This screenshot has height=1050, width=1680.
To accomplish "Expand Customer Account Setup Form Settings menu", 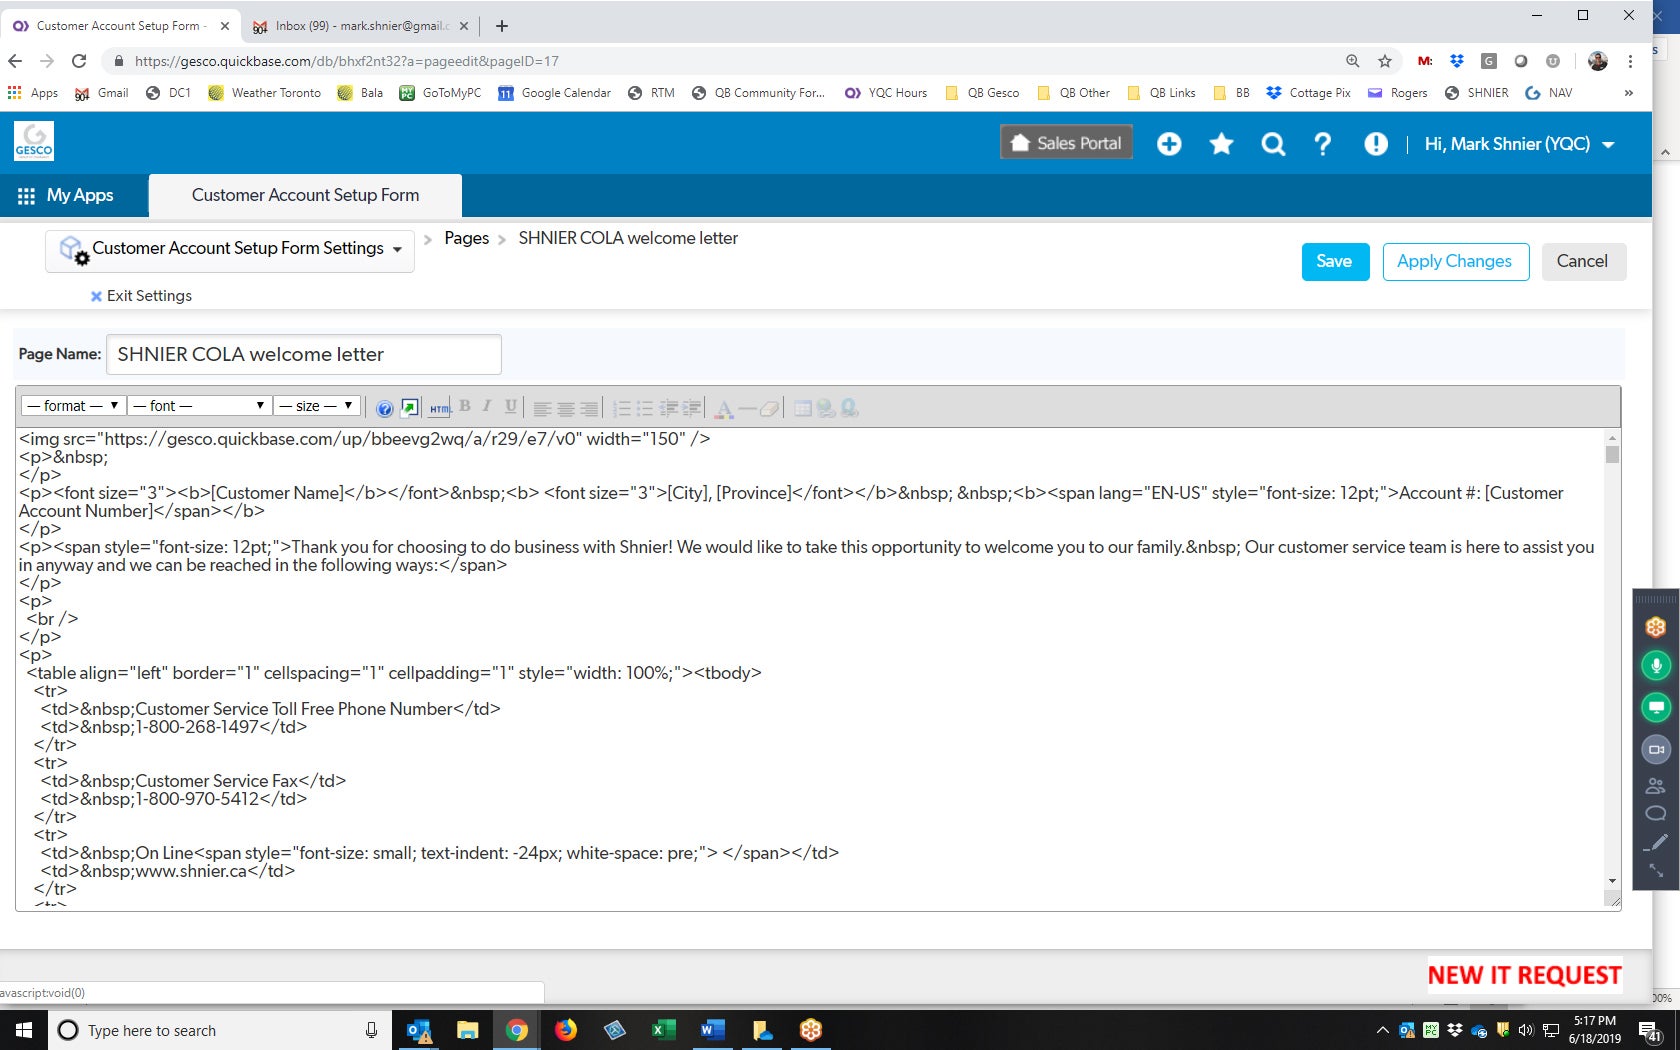I will [230, 249].
